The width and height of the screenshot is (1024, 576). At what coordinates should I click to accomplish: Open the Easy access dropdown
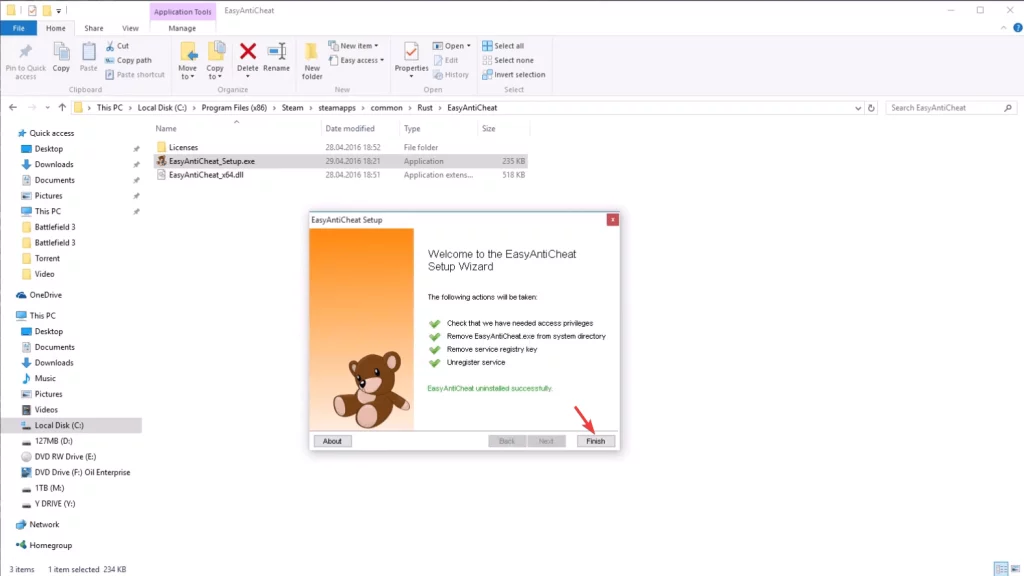click(361, 60)
